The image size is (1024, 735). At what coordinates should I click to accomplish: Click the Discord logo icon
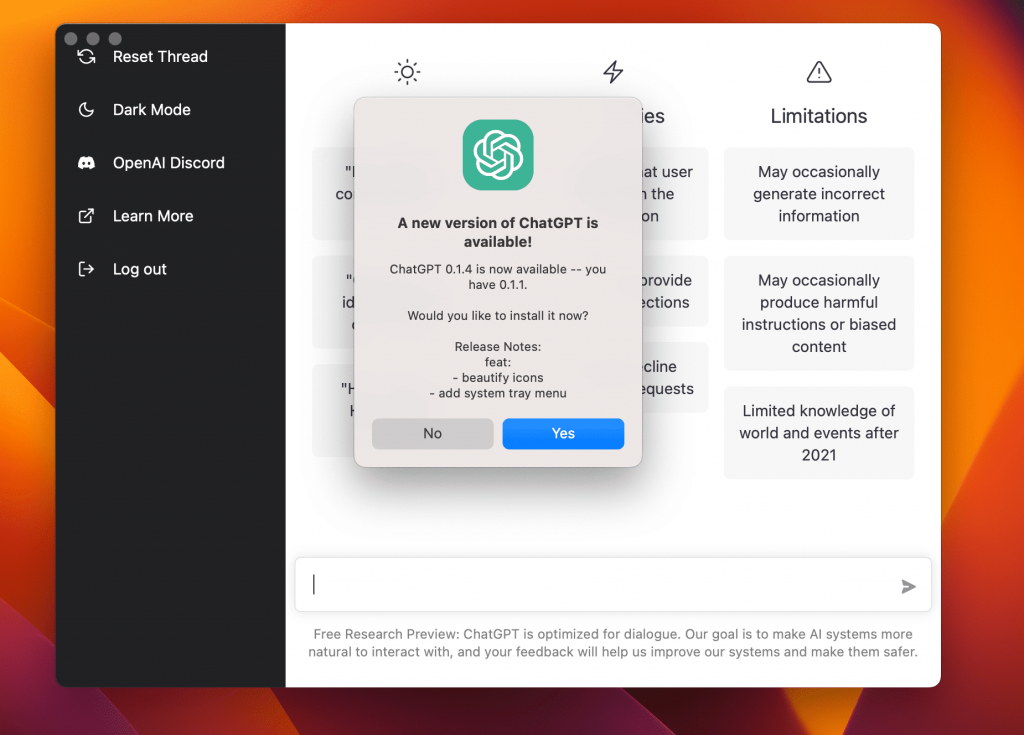pyautogui.click(x=86, y=163)
